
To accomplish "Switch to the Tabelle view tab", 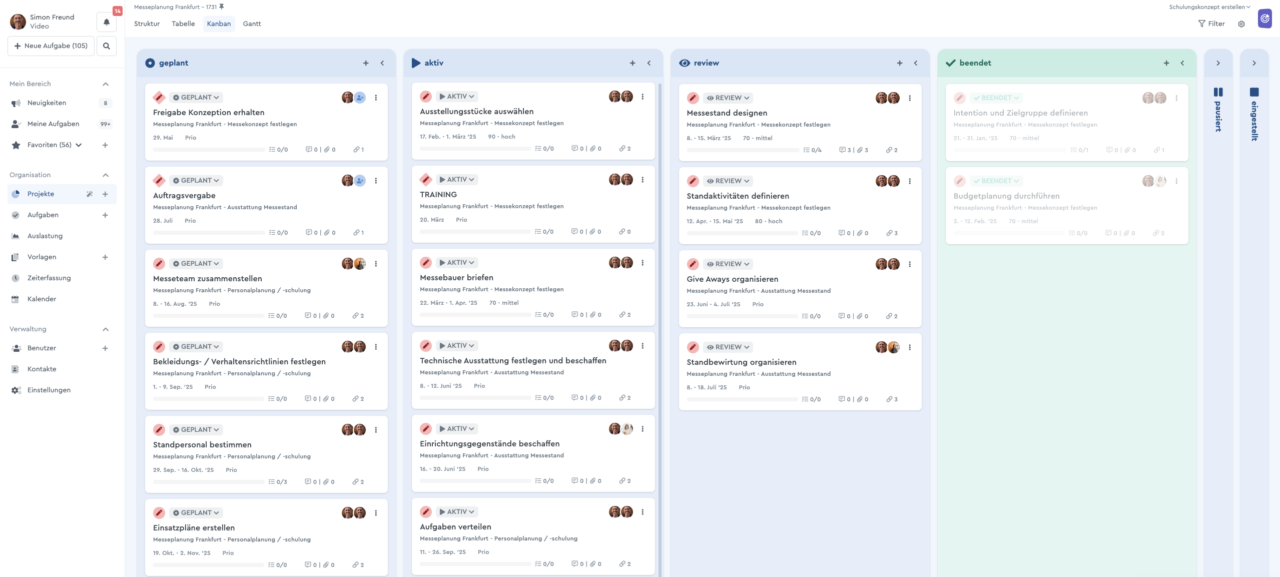I will [x=183, y=23].
